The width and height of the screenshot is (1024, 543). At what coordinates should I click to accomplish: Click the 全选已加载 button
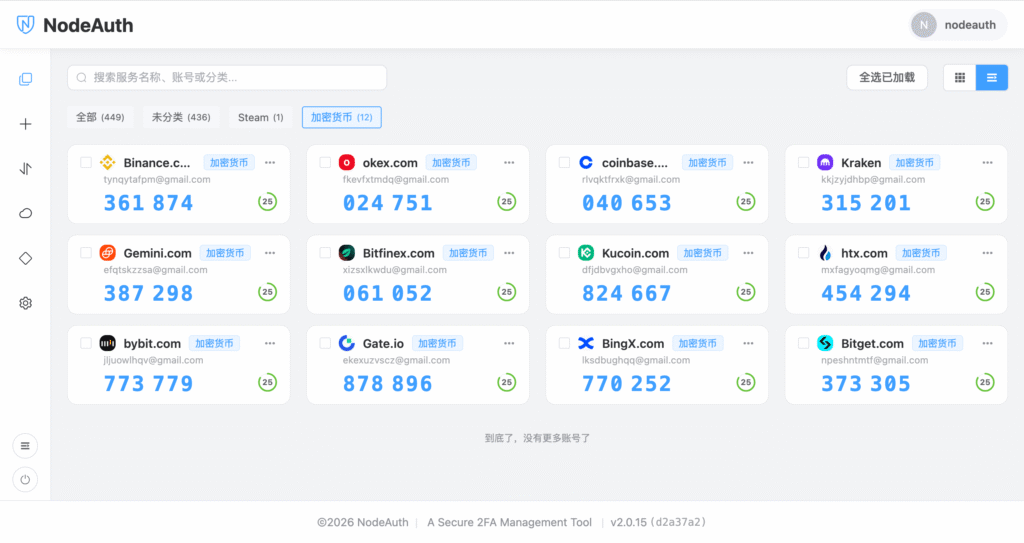click(x=887, y=78)
